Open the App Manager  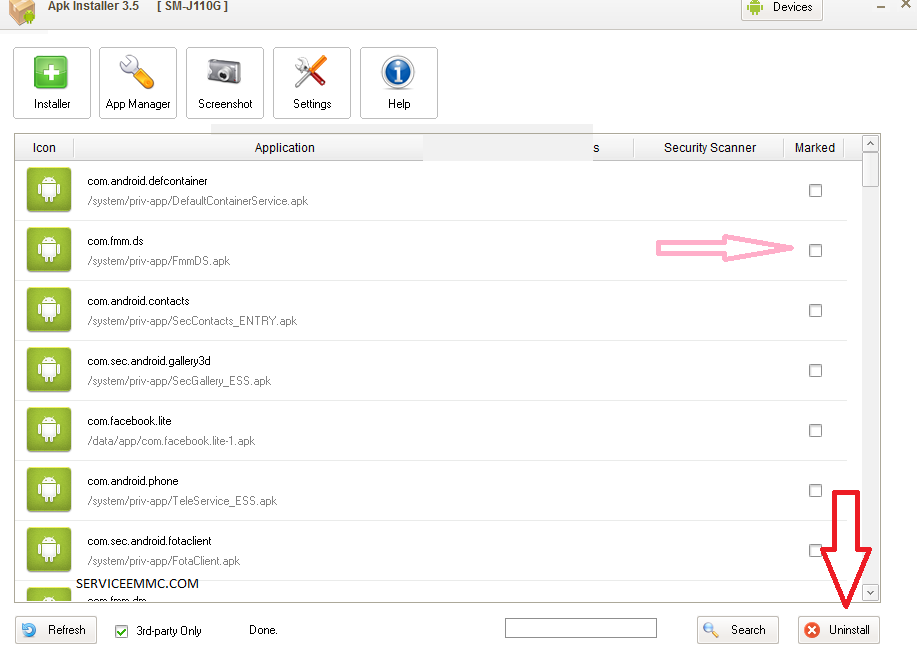(x=137, y=82)
